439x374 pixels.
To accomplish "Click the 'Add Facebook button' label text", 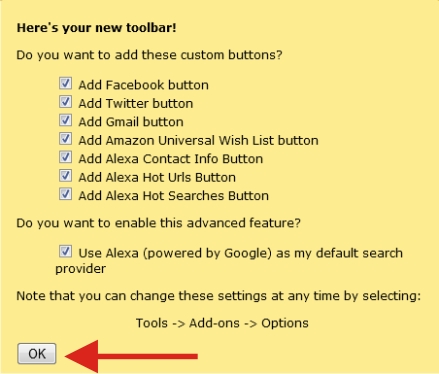I will pos(144,85).
